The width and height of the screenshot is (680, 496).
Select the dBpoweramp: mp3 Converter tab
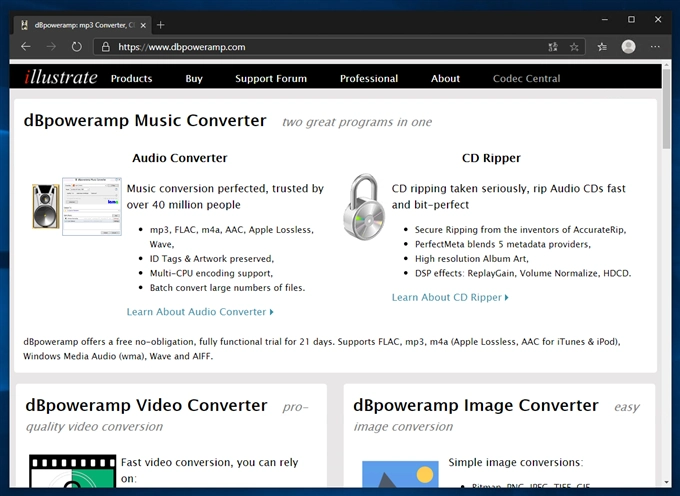point(82,25)
